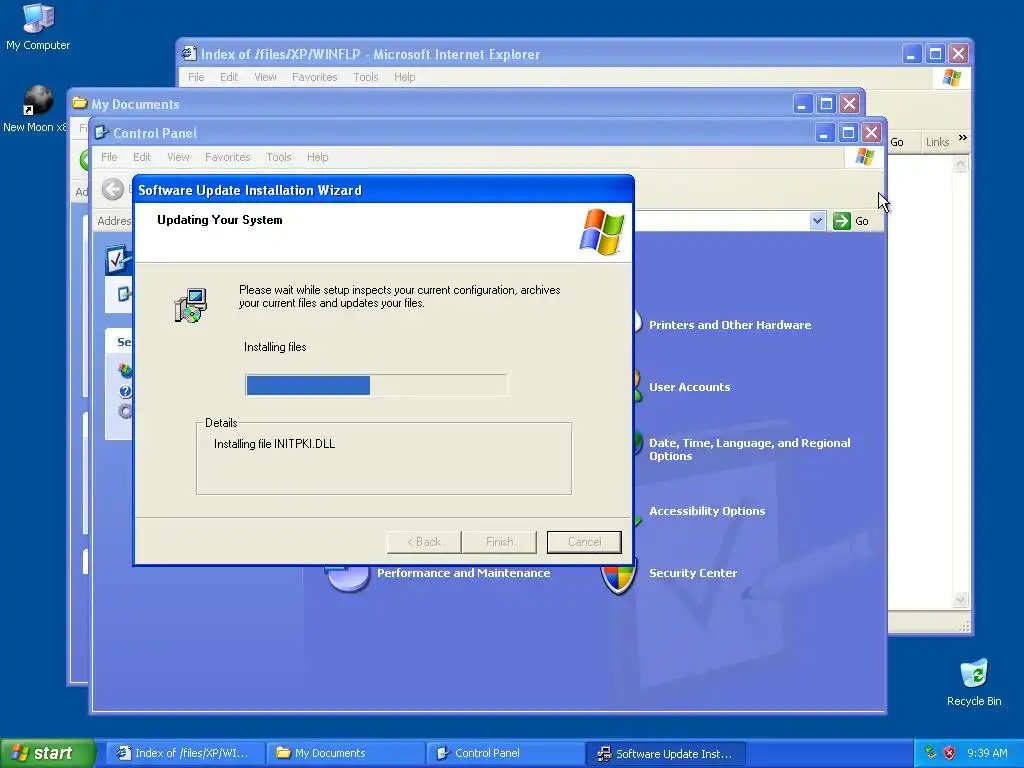Click the green Go arrow in Control Panel

842,221
